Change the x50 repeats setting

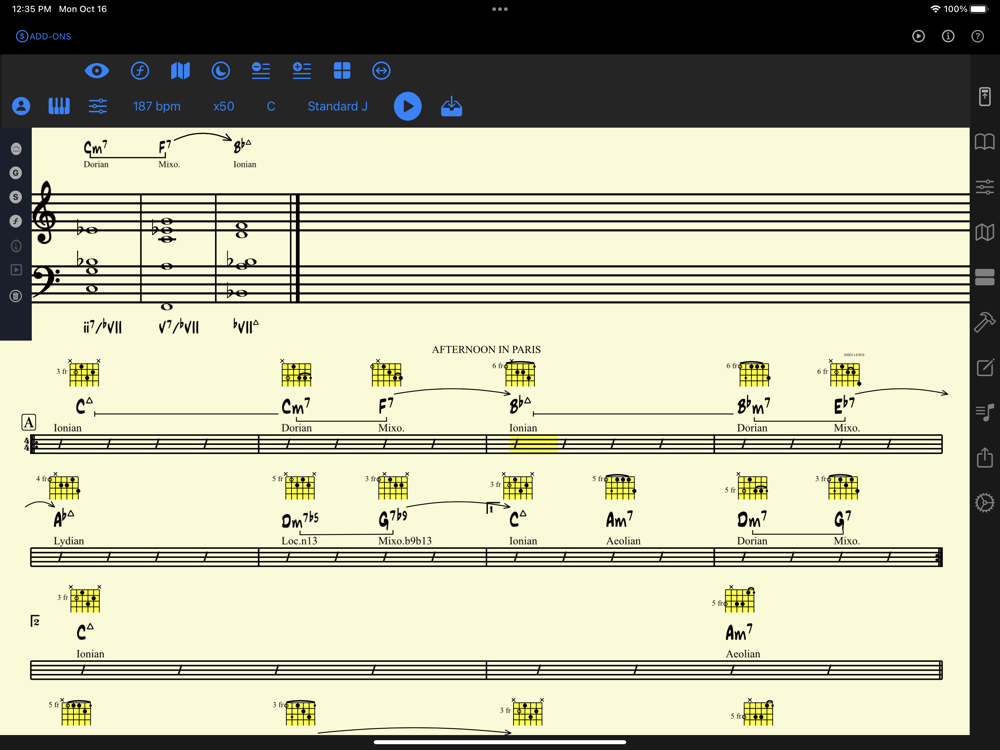click(x=223, y=107)
